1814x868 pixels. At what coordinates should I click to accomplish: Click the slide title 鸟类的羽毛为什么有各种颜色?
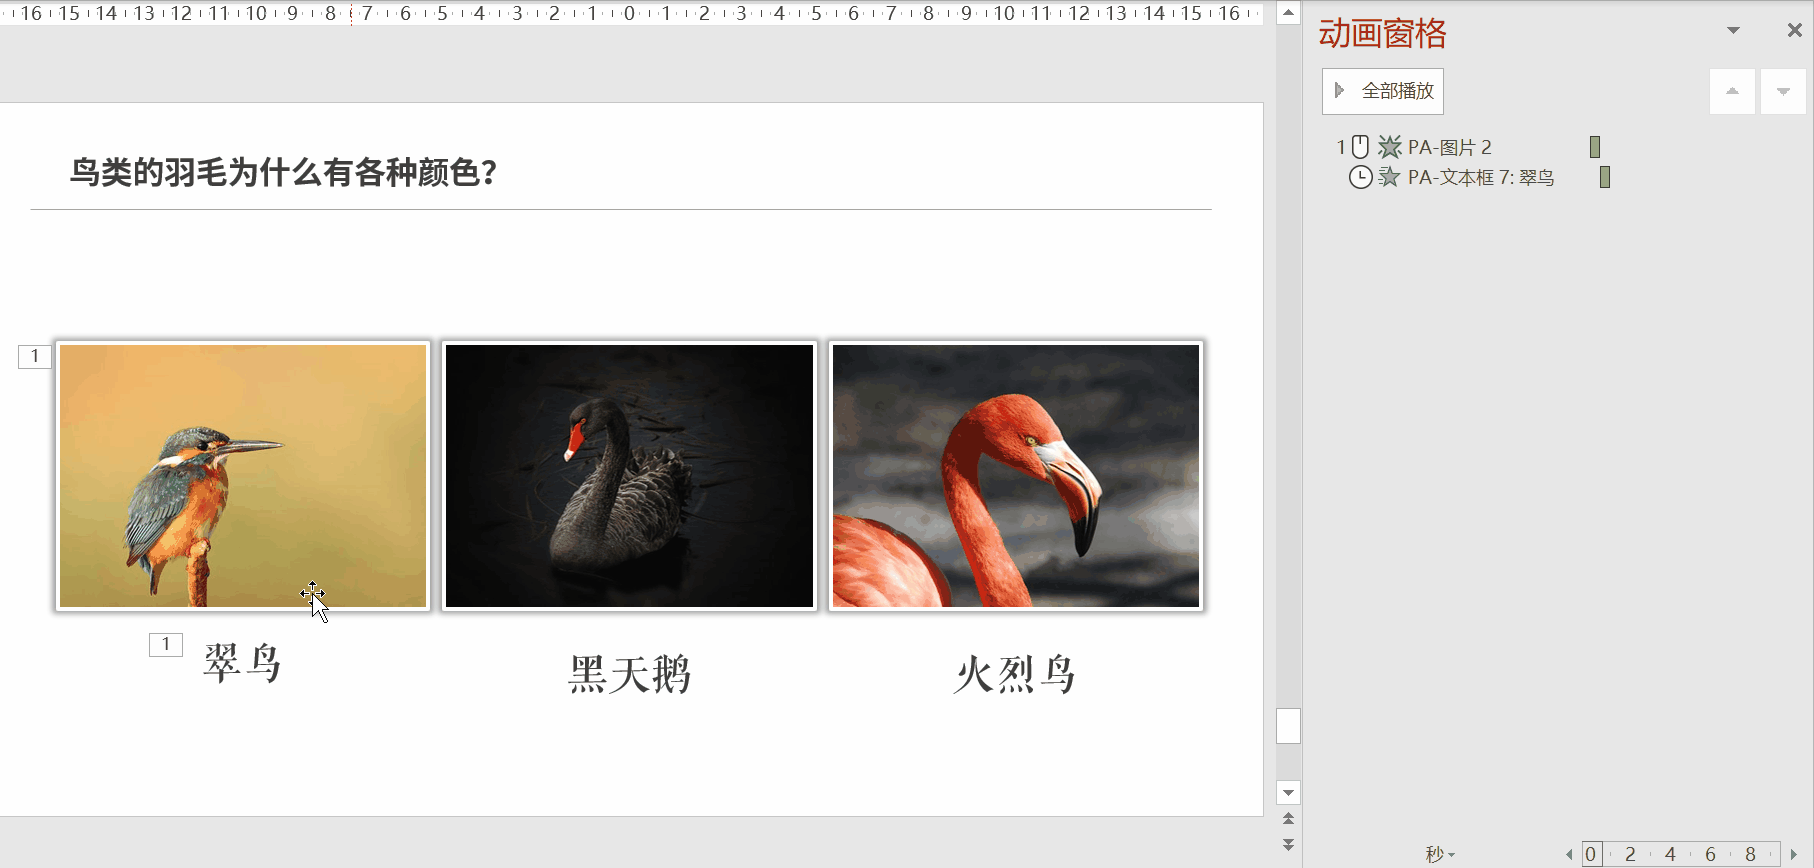click(284, 172)
